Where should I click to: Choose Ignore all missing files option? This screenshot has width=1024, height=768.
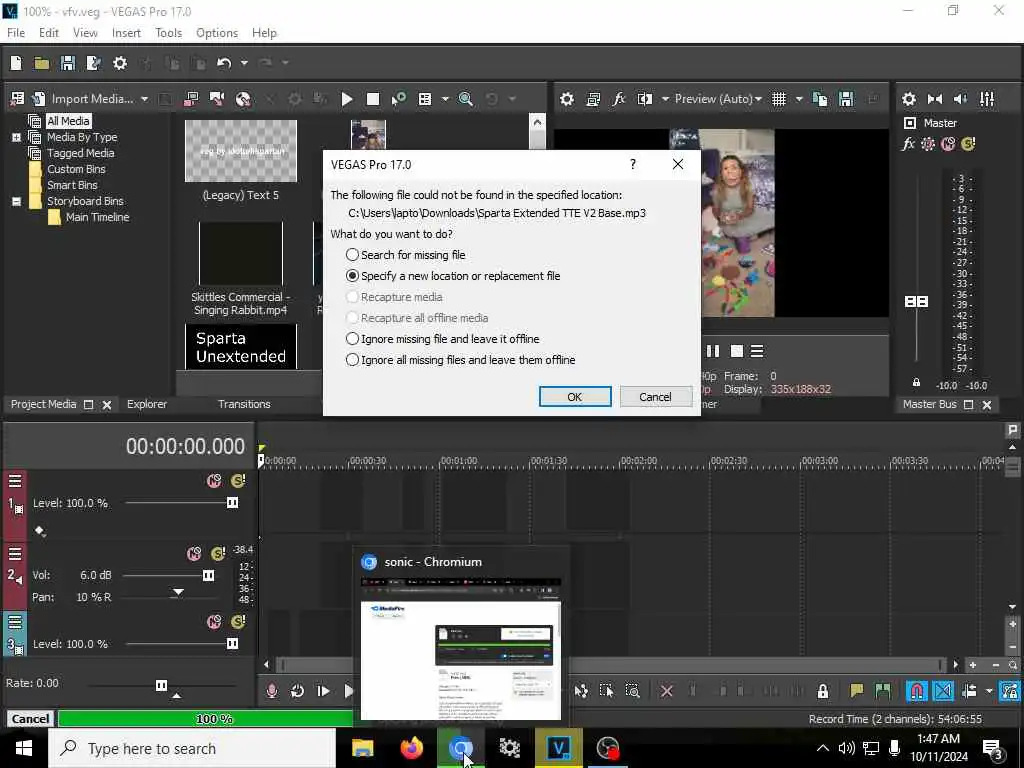tap(460, 360)
